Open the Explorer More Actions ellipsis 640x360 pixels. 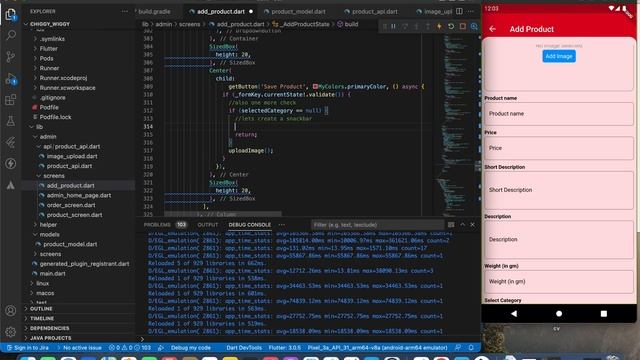coord(124,11)
